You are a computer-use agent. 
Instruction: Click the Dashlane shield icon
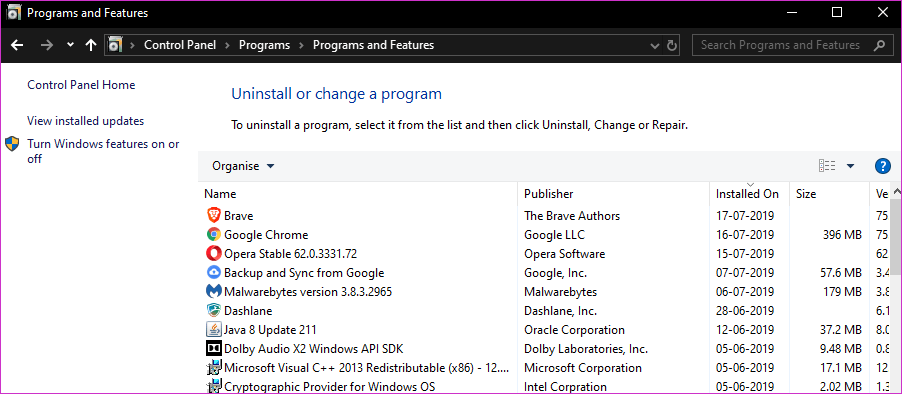(x=213, y=311)
